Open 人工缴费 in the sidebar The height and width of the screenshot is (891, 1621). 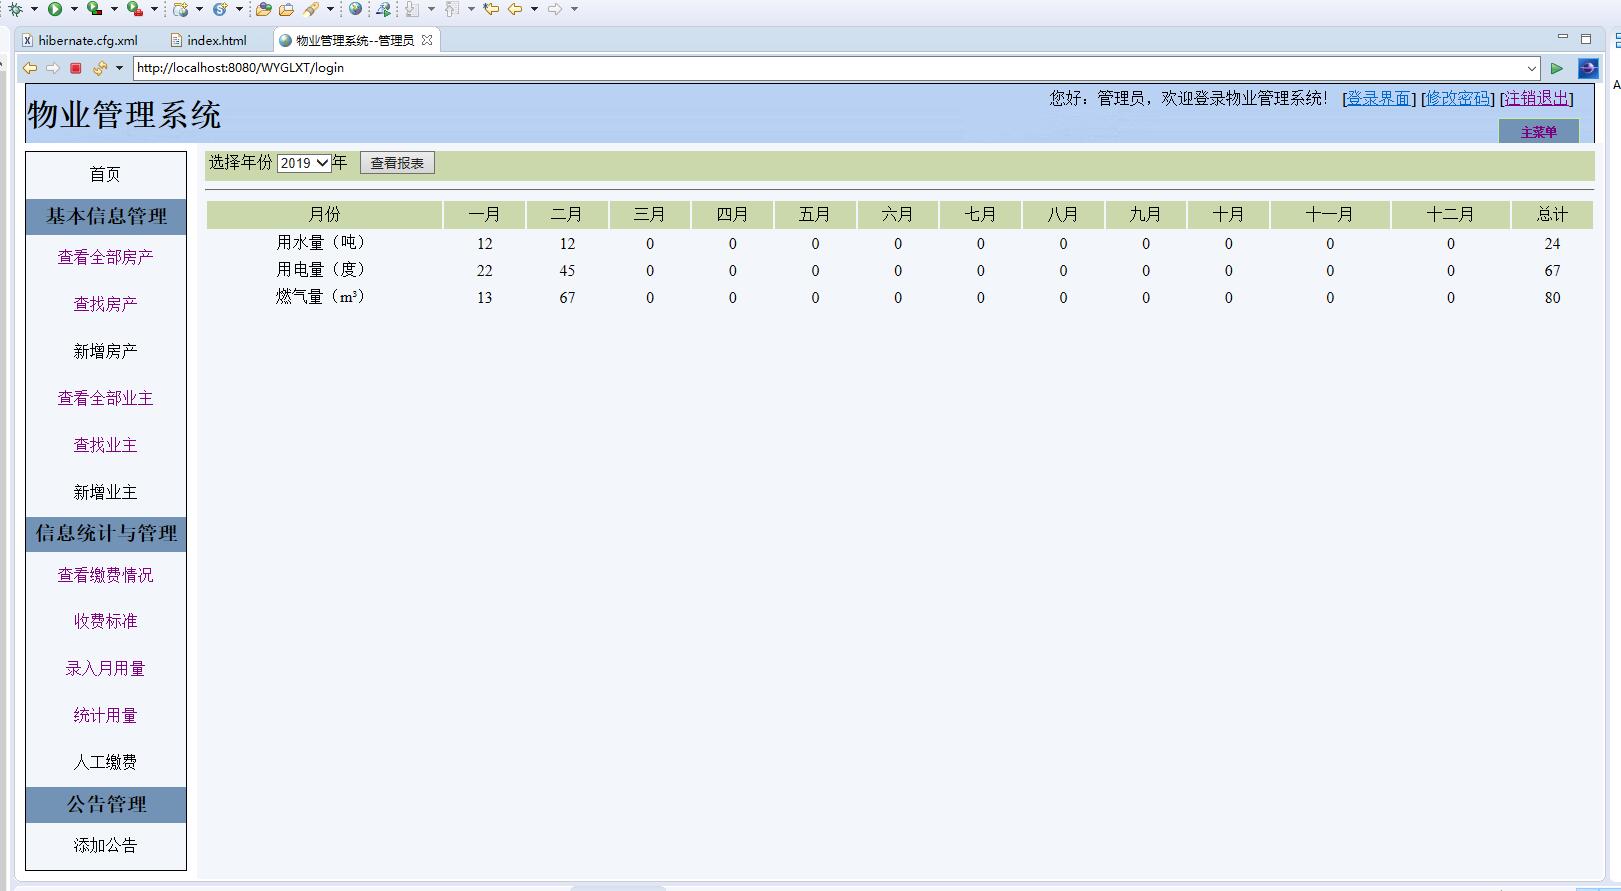click(105, 762)
